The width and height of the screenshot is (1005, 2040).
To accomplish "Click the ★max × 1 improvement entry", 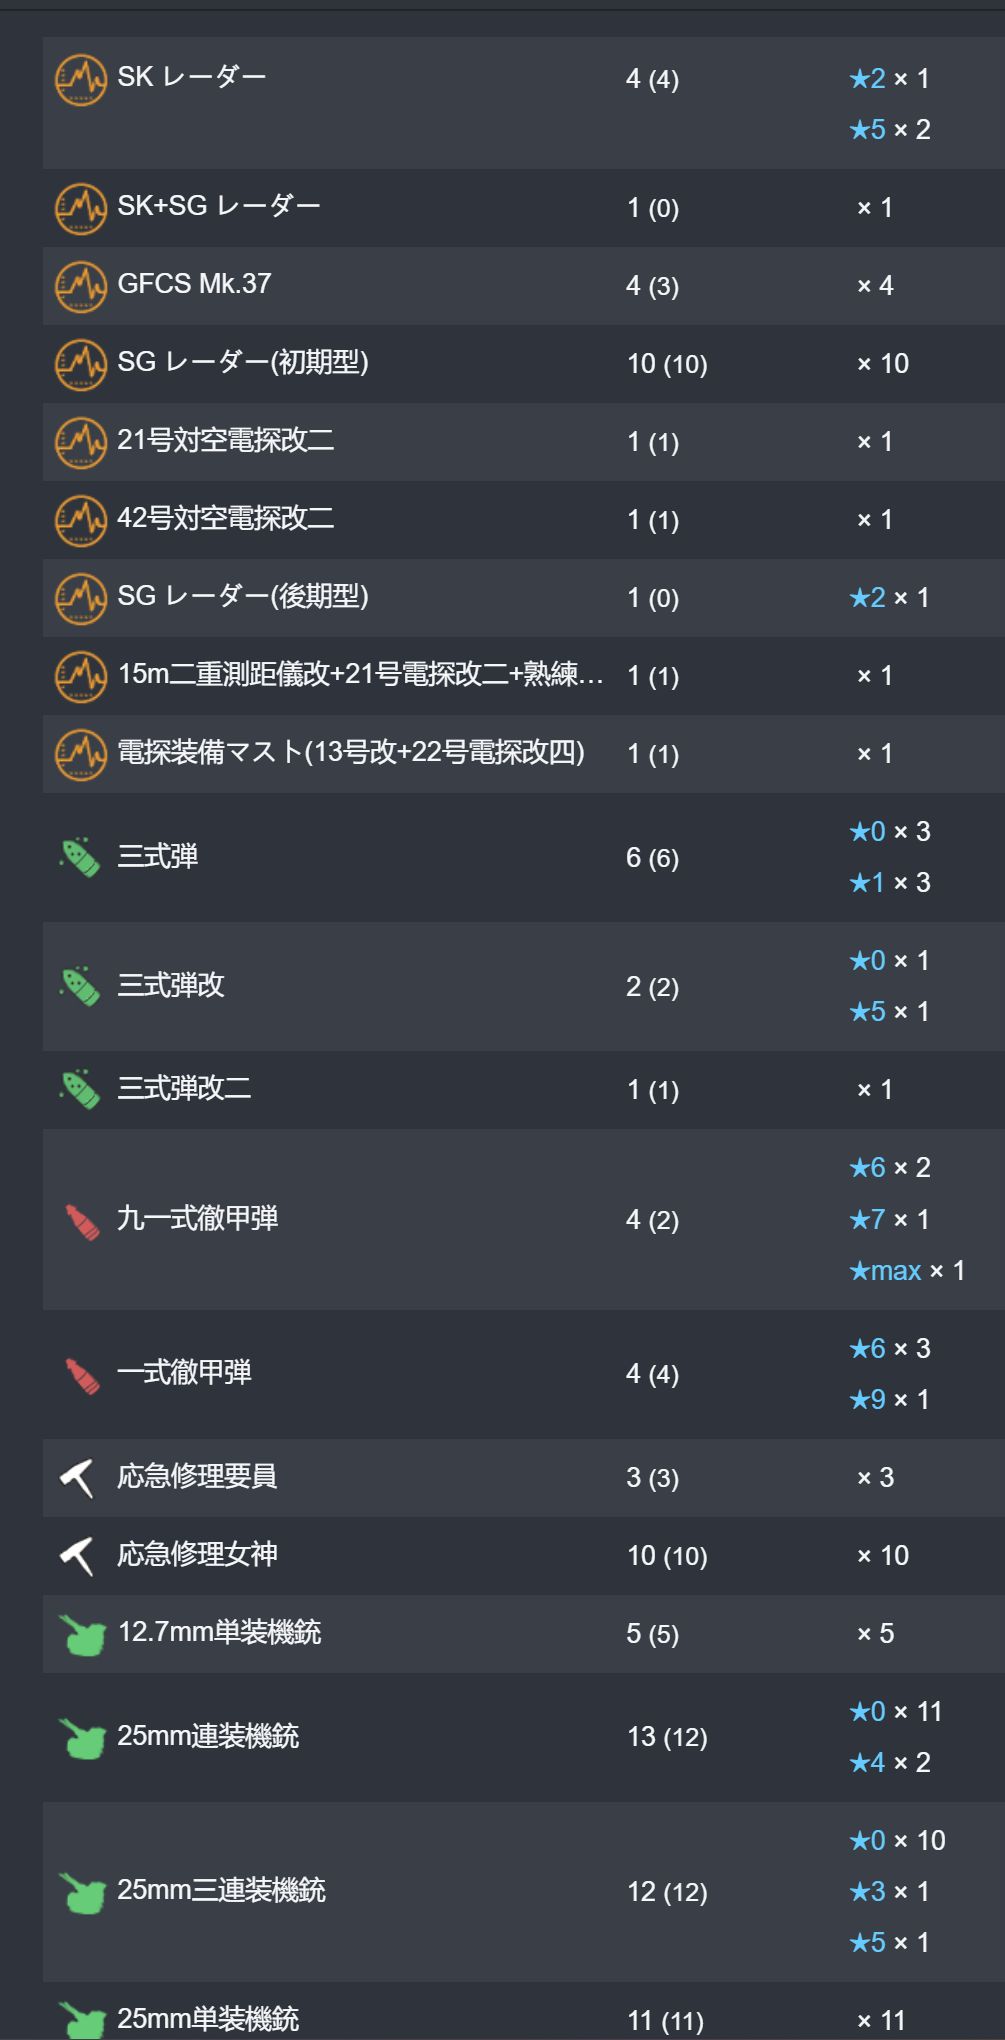I will [x=906, y=1271].
